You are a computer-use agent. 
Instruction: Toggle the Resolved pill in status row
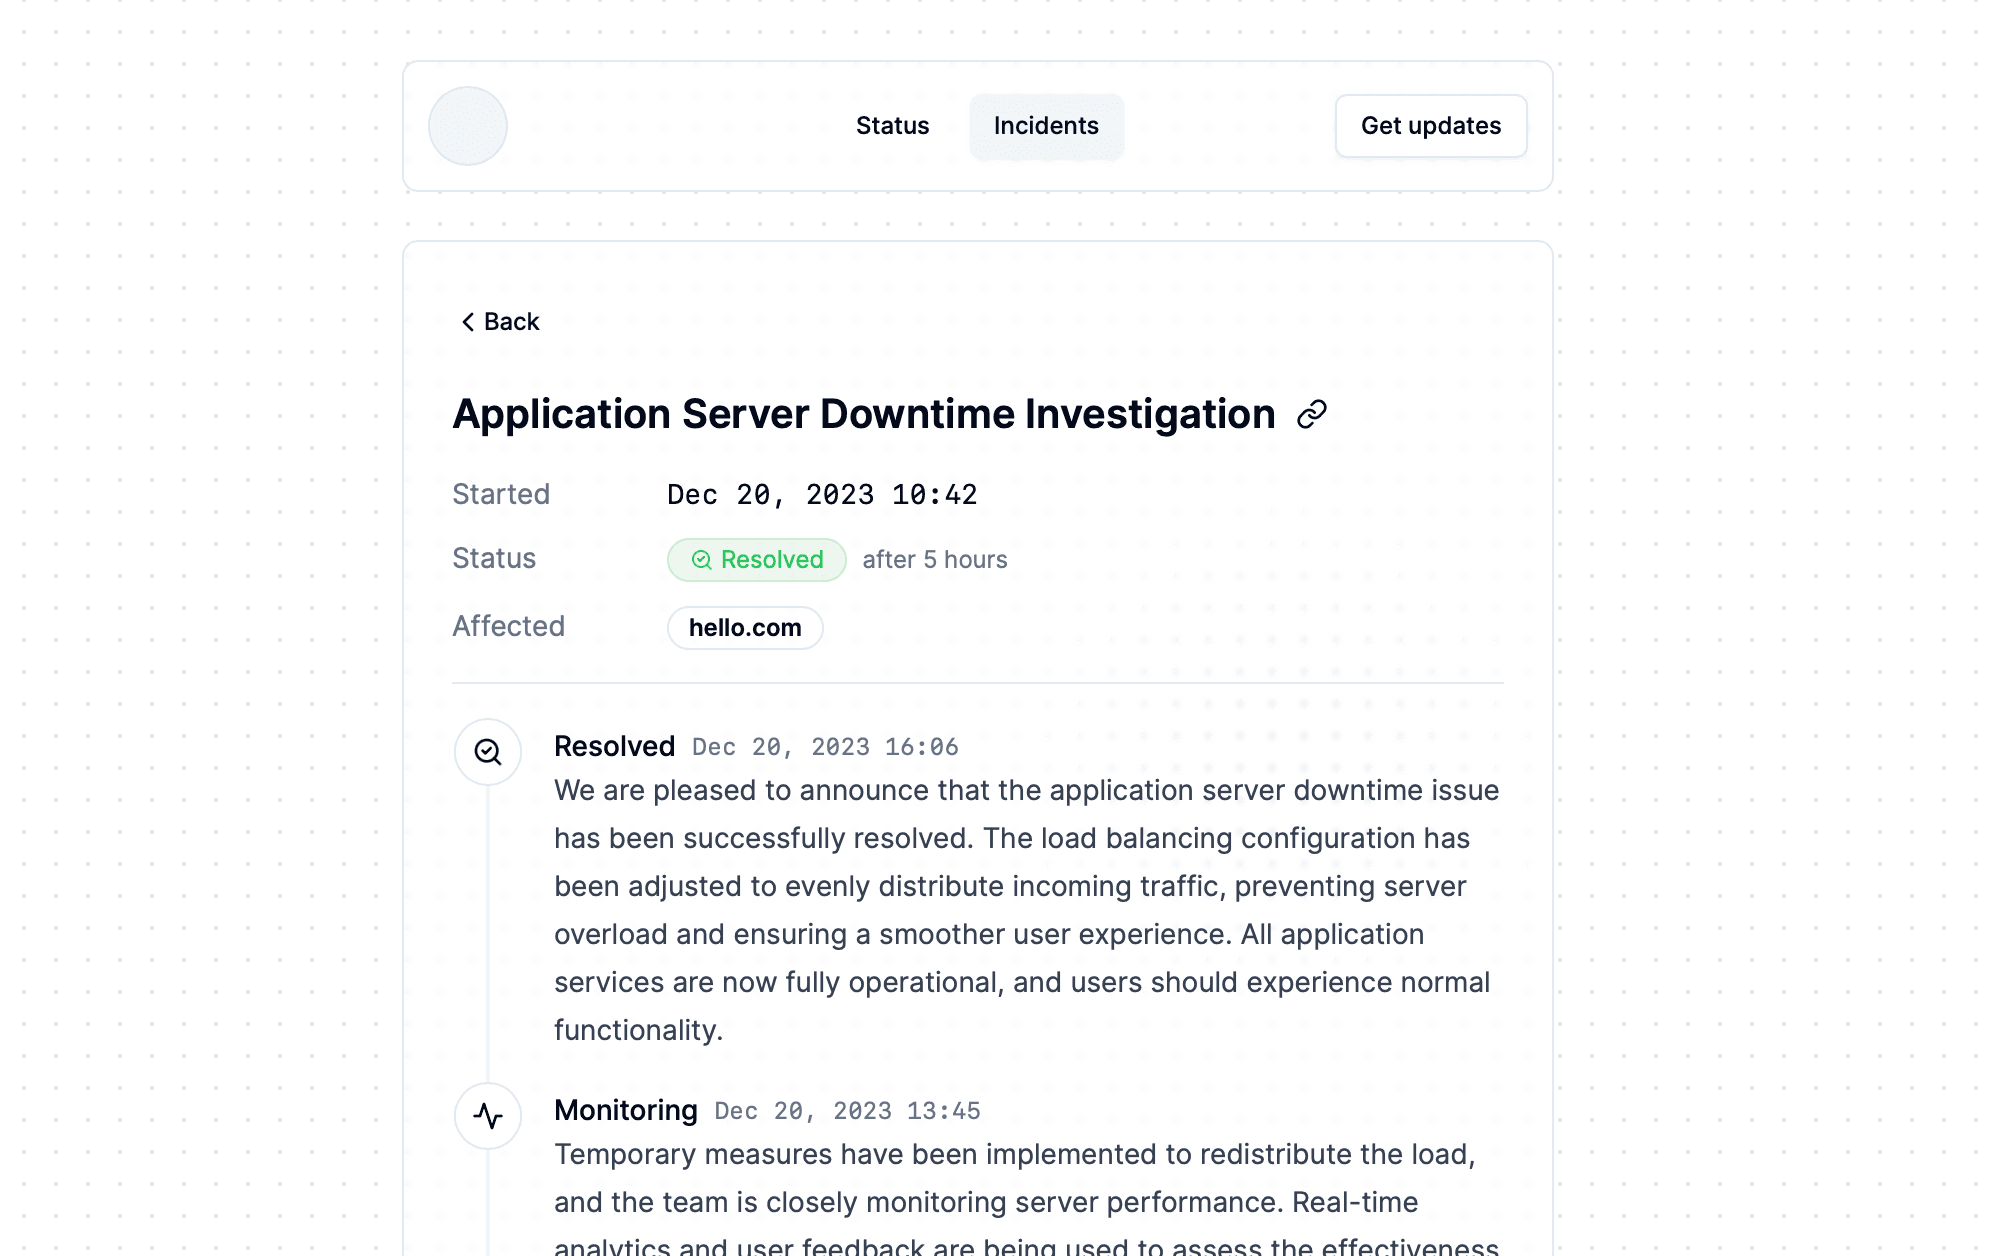pyautogui.click(x=756, y=560)
